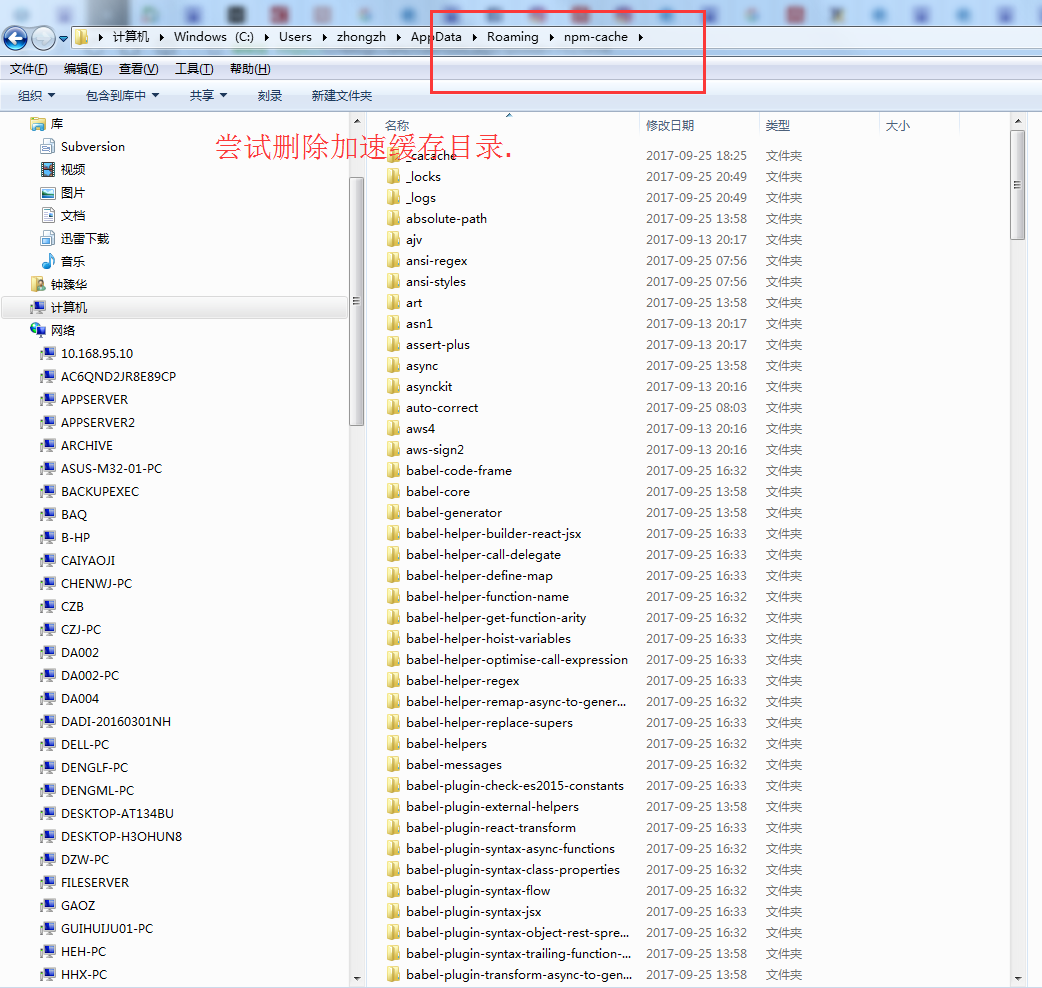The image size is (1042, 988).
Task: Click the folder icon of absolute-path
Action: (x=393, y=219)
